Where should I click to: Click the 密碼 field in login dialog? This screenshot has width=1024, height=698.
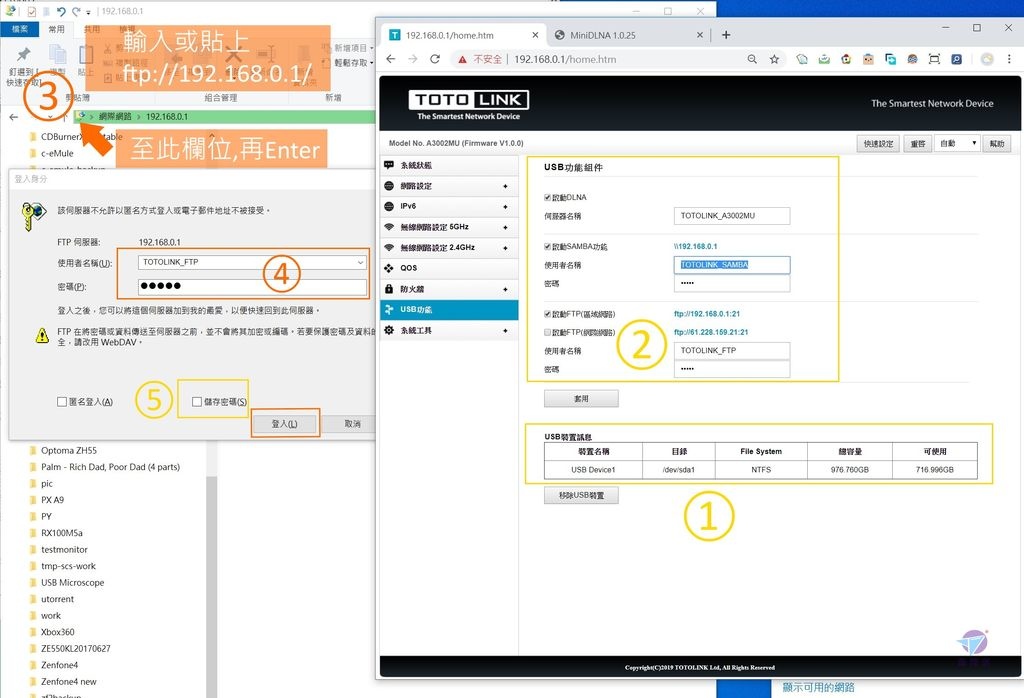(252, 286)
